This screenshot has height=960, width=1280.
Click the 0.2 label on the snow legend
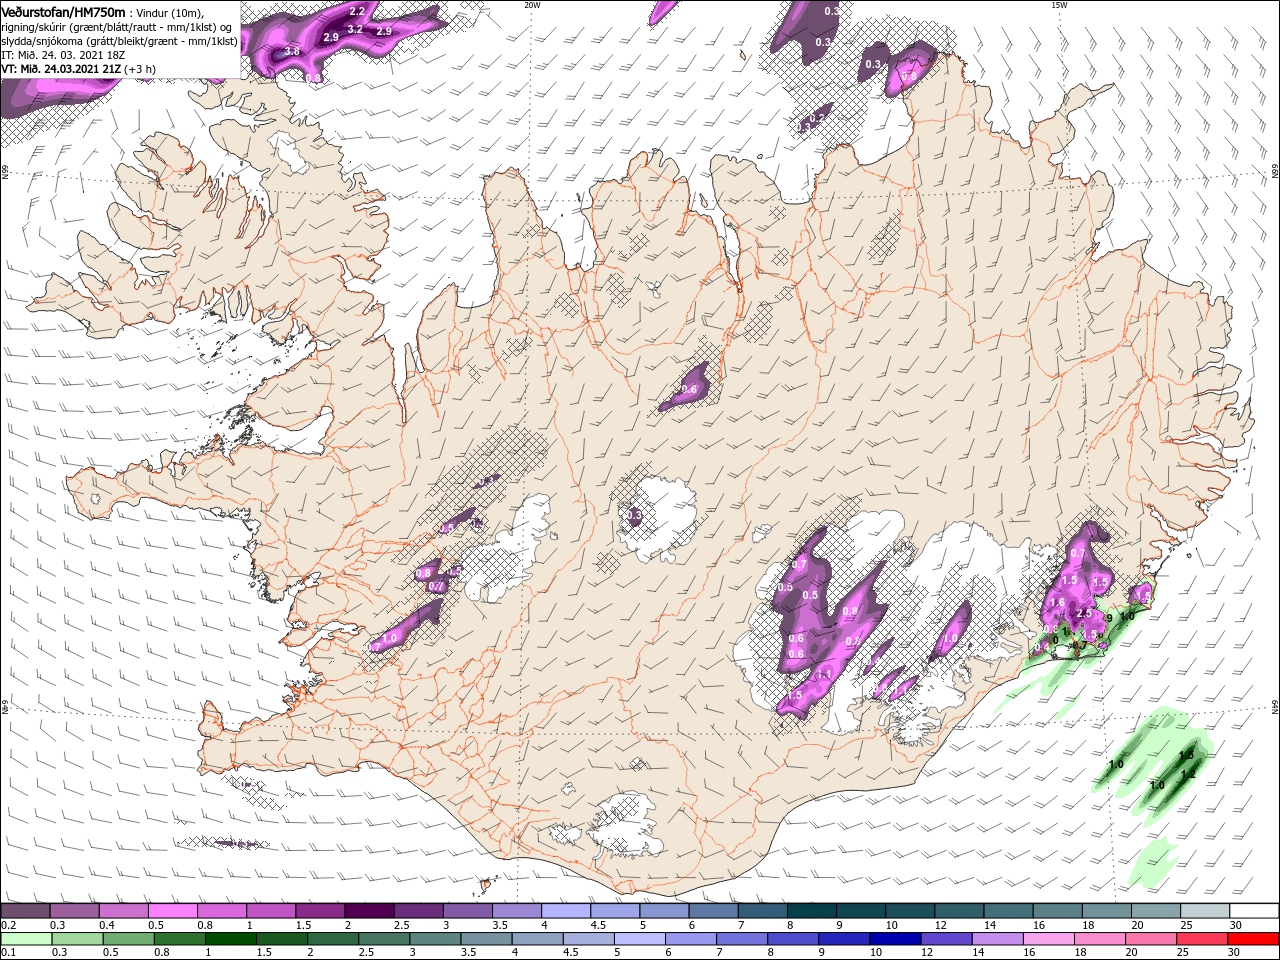8,926
